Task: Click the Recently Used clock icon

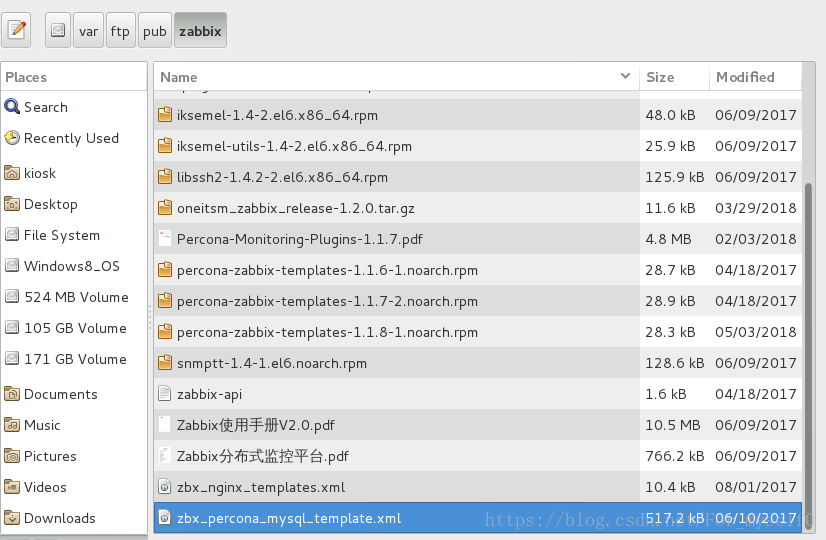Action: (x=12, y=138)
